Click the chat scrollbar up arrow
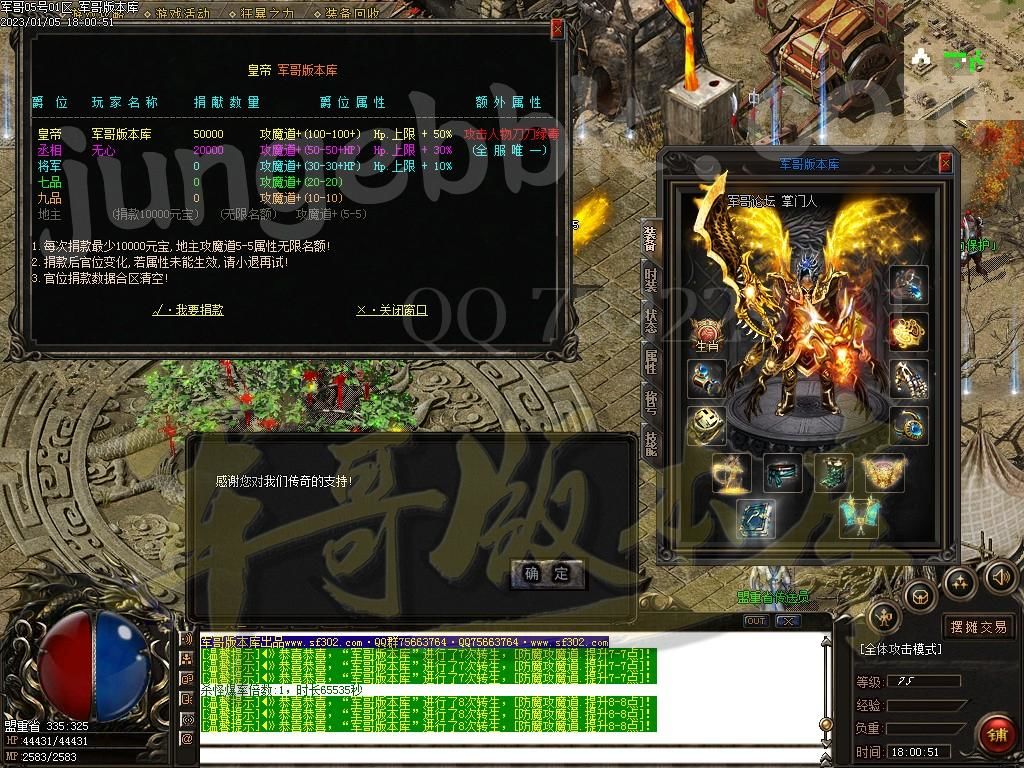 [826, 641]
